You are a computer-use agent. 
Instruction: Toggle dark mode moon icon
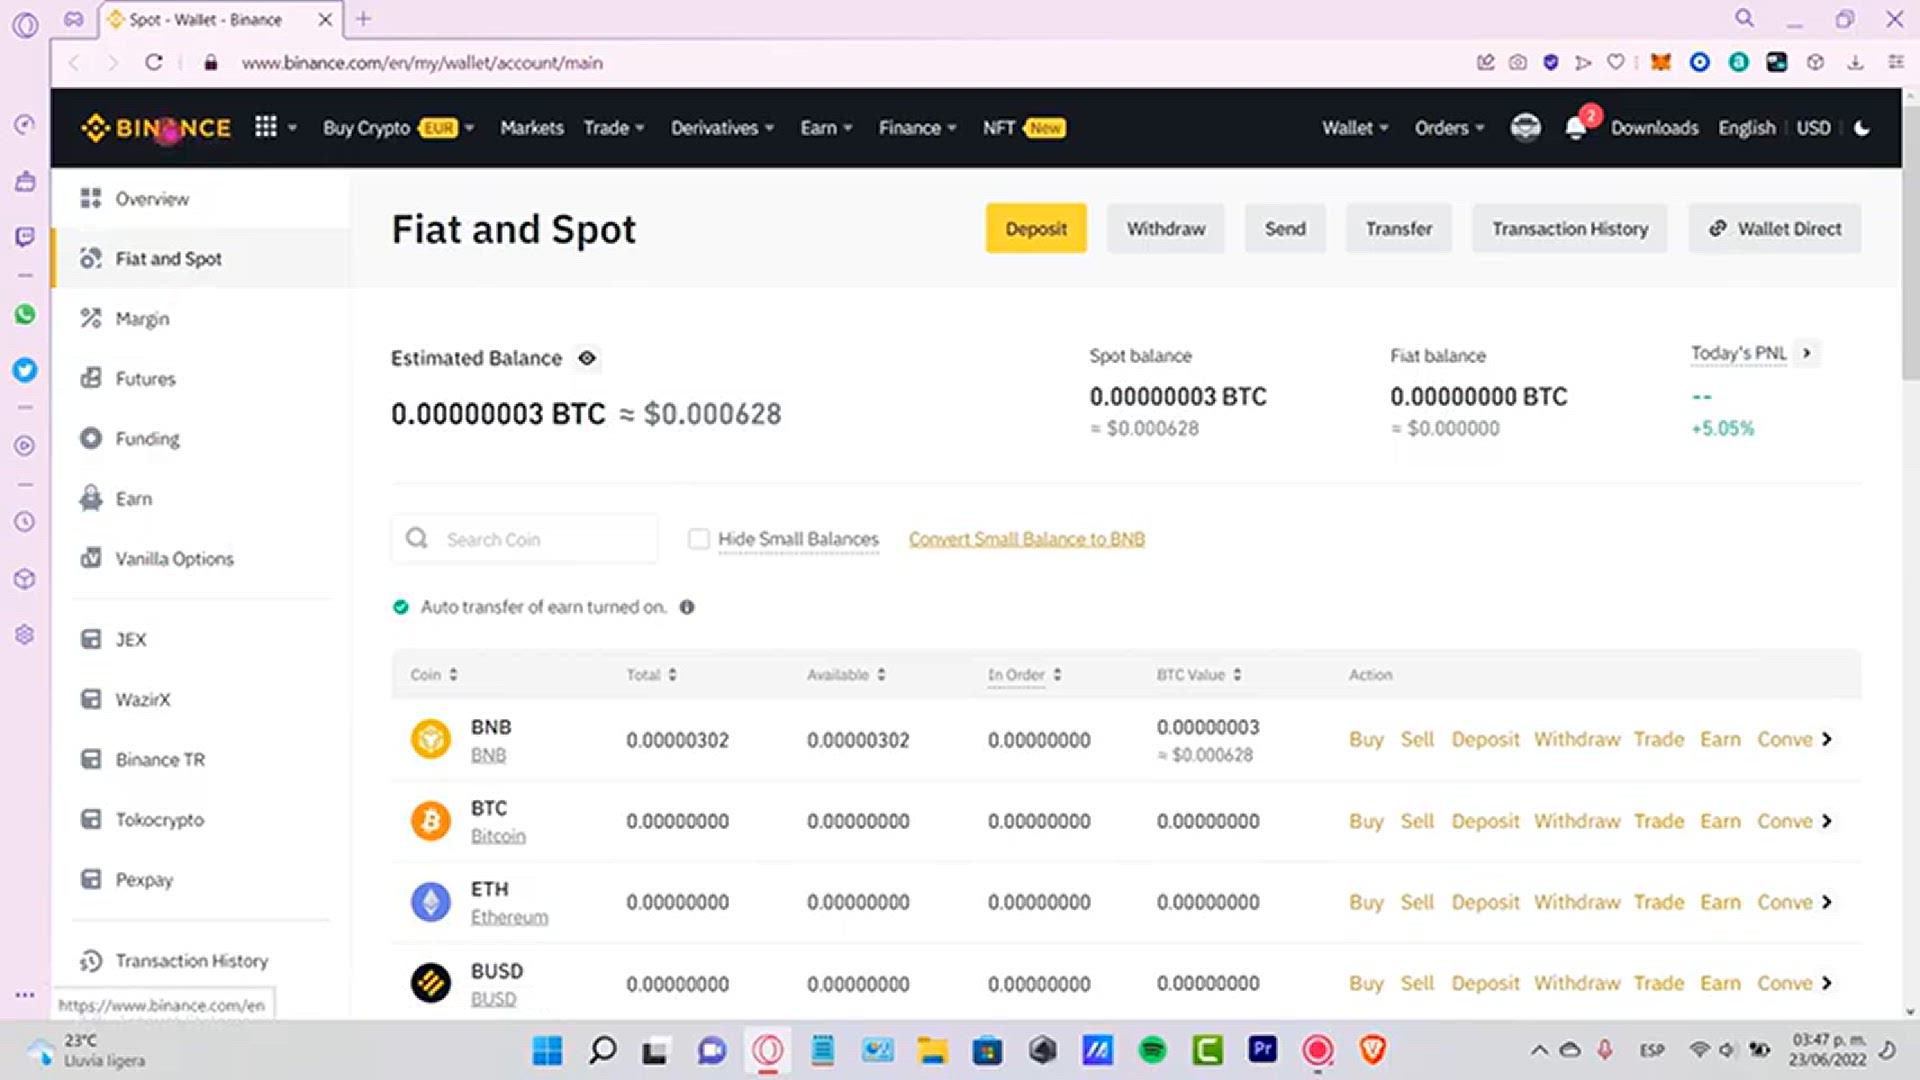coord(1862,128)
